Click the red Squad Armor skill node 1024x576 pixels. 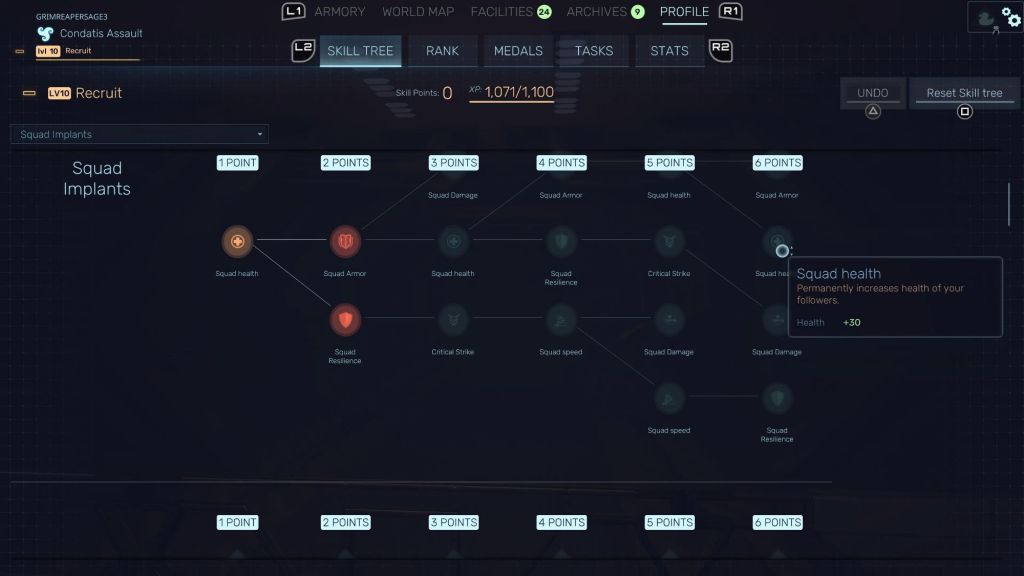pyautogui.click(x=345, y=241)
